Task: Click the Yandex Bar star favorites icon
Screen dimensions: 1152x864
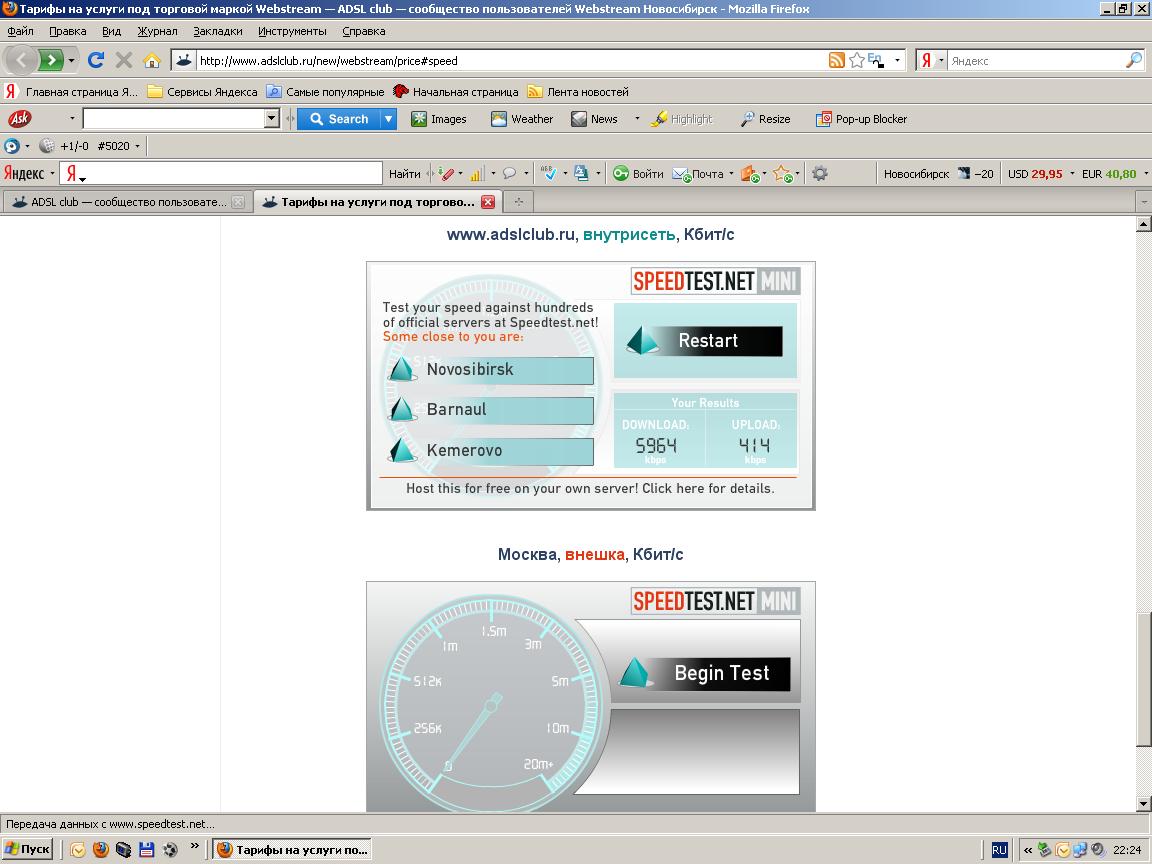Action: 782,174
